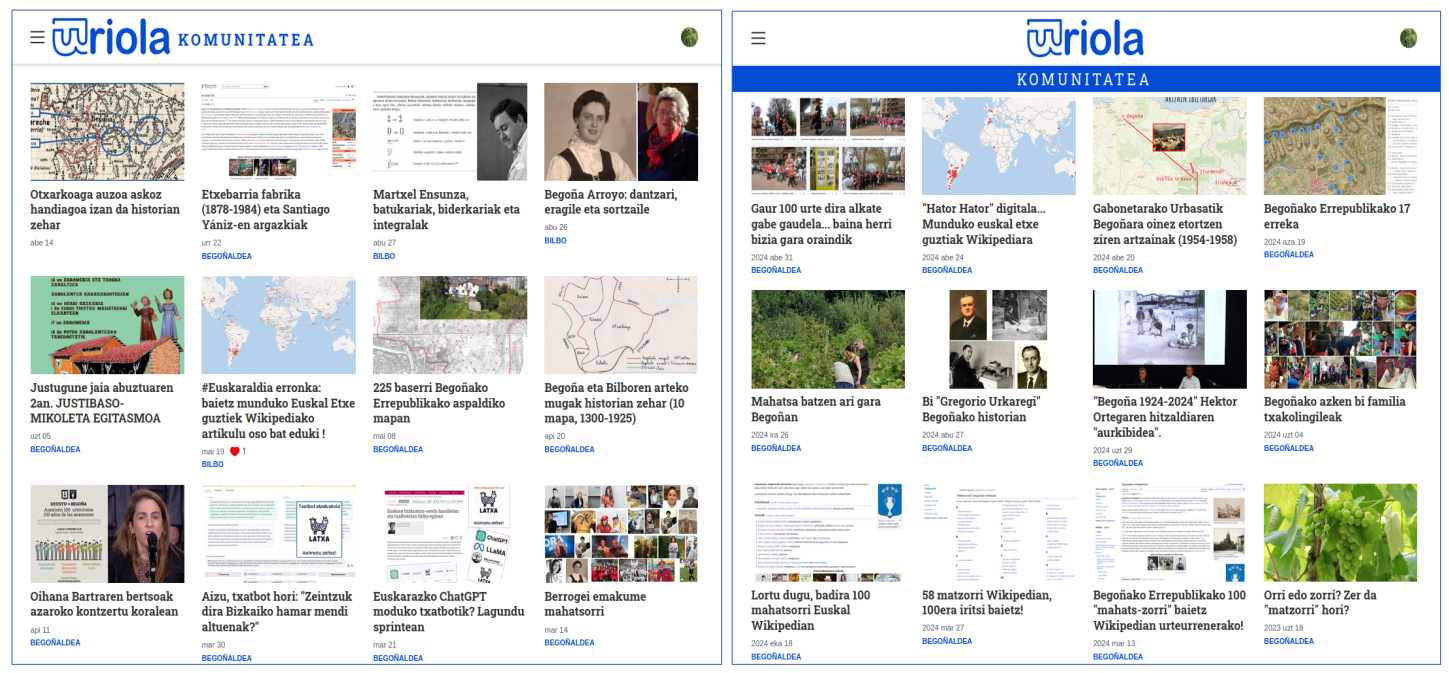Click the user avatar in right page header
1449x673 pixels.
click(x=1408, y=38)
